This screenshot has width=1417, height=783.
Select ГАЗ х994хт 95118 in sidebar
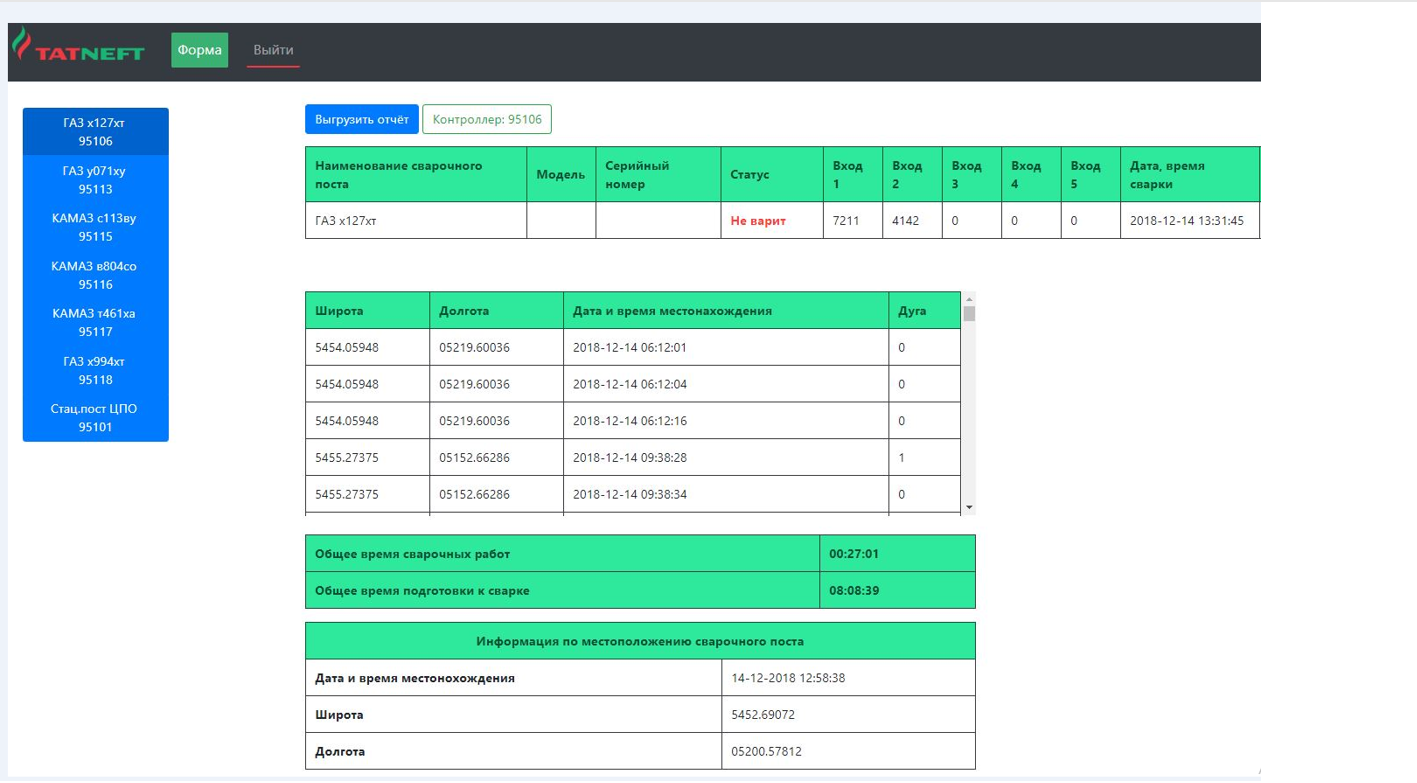pos(96,370)
